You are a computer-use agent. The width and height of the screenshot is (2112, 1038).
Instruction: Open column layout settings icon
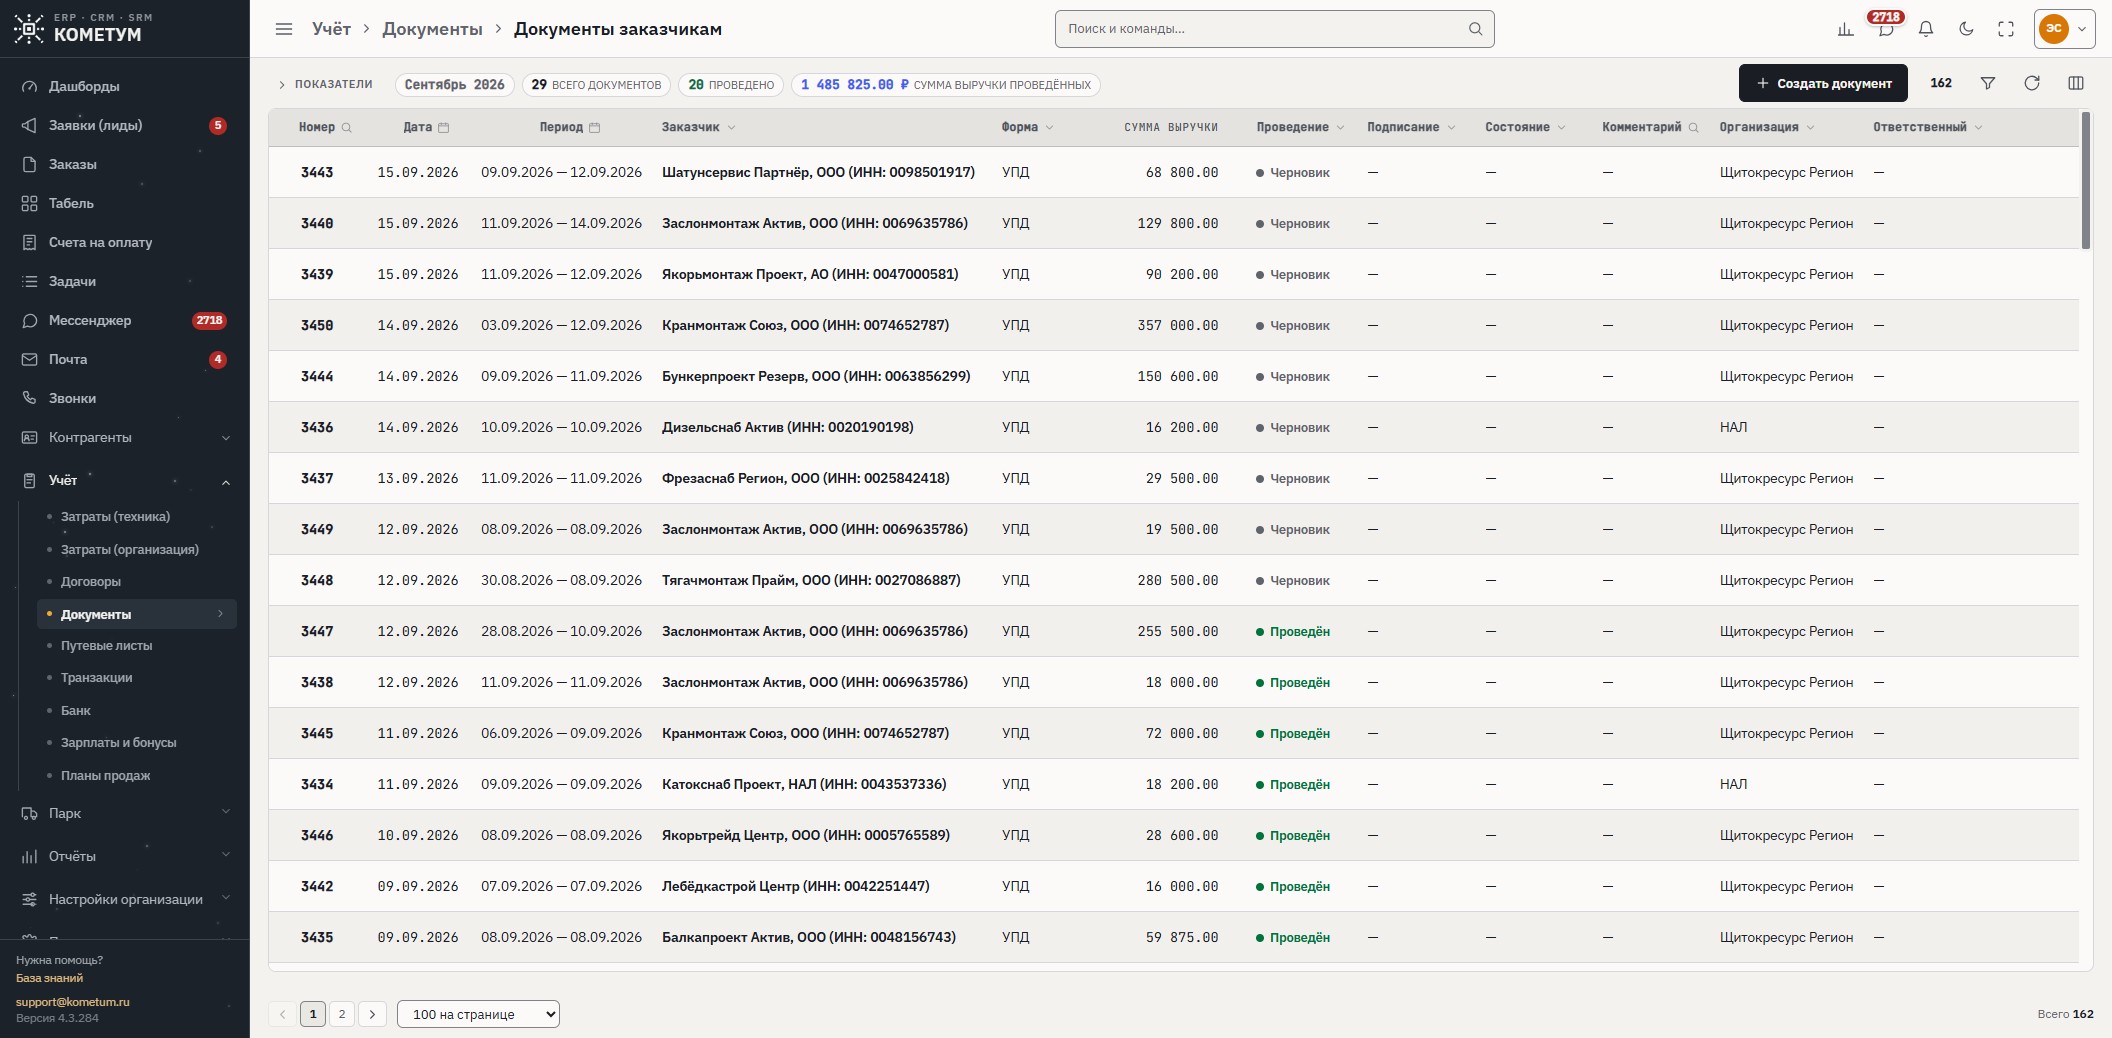(2076, 83)
